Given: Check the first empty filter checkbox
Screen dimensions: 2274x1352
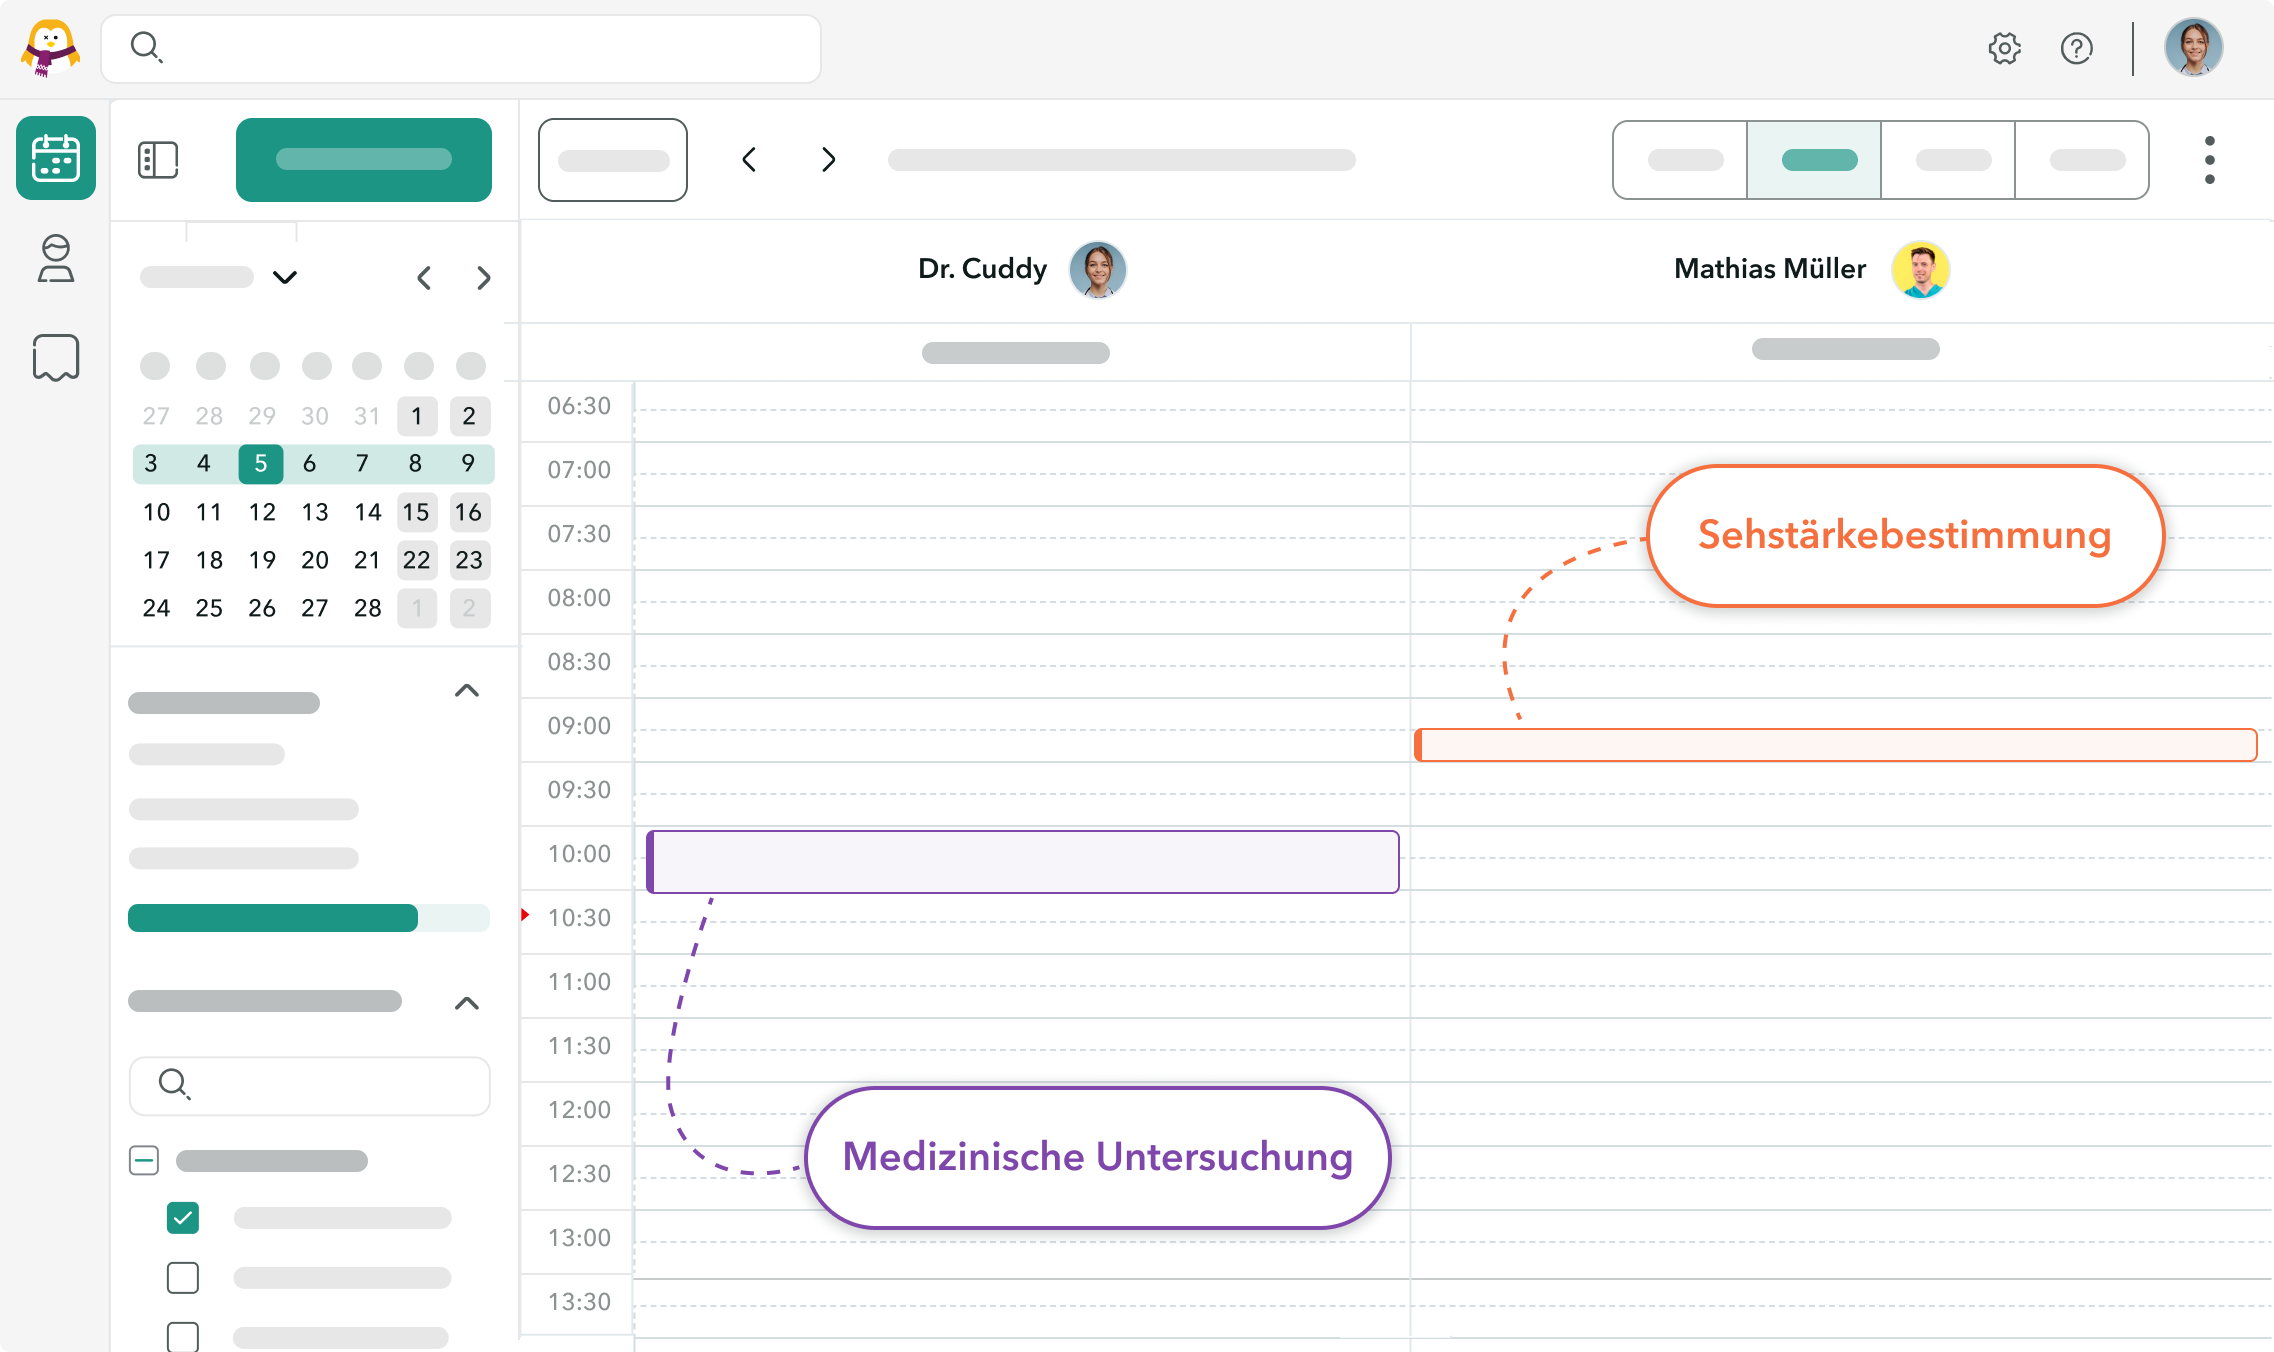Looking at the screenshot, I should pyautogui.click(x=183, y=1277).
